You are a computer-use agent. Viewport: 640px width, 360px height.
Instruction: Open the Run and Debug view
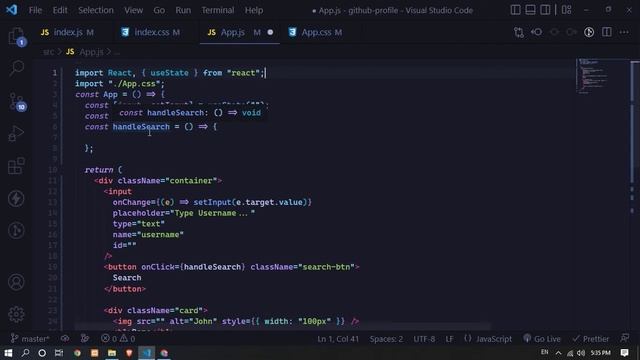pyautogui.click(x=16, y=133)
